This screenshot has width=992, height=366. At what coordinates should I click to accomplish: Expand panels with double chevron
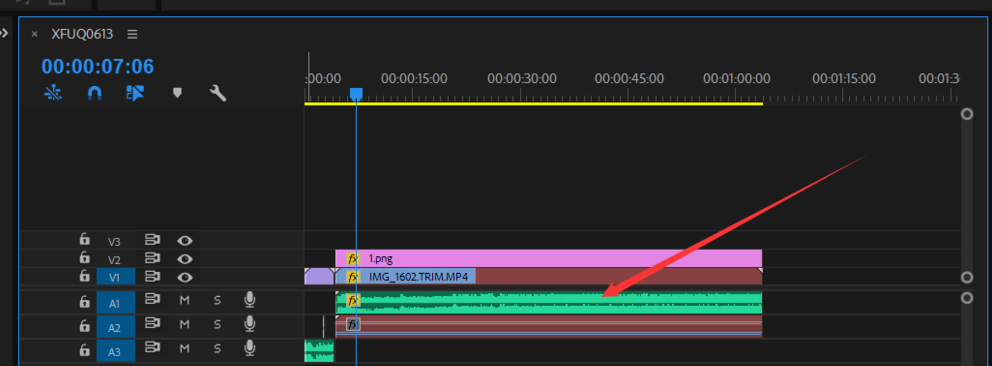4,33
